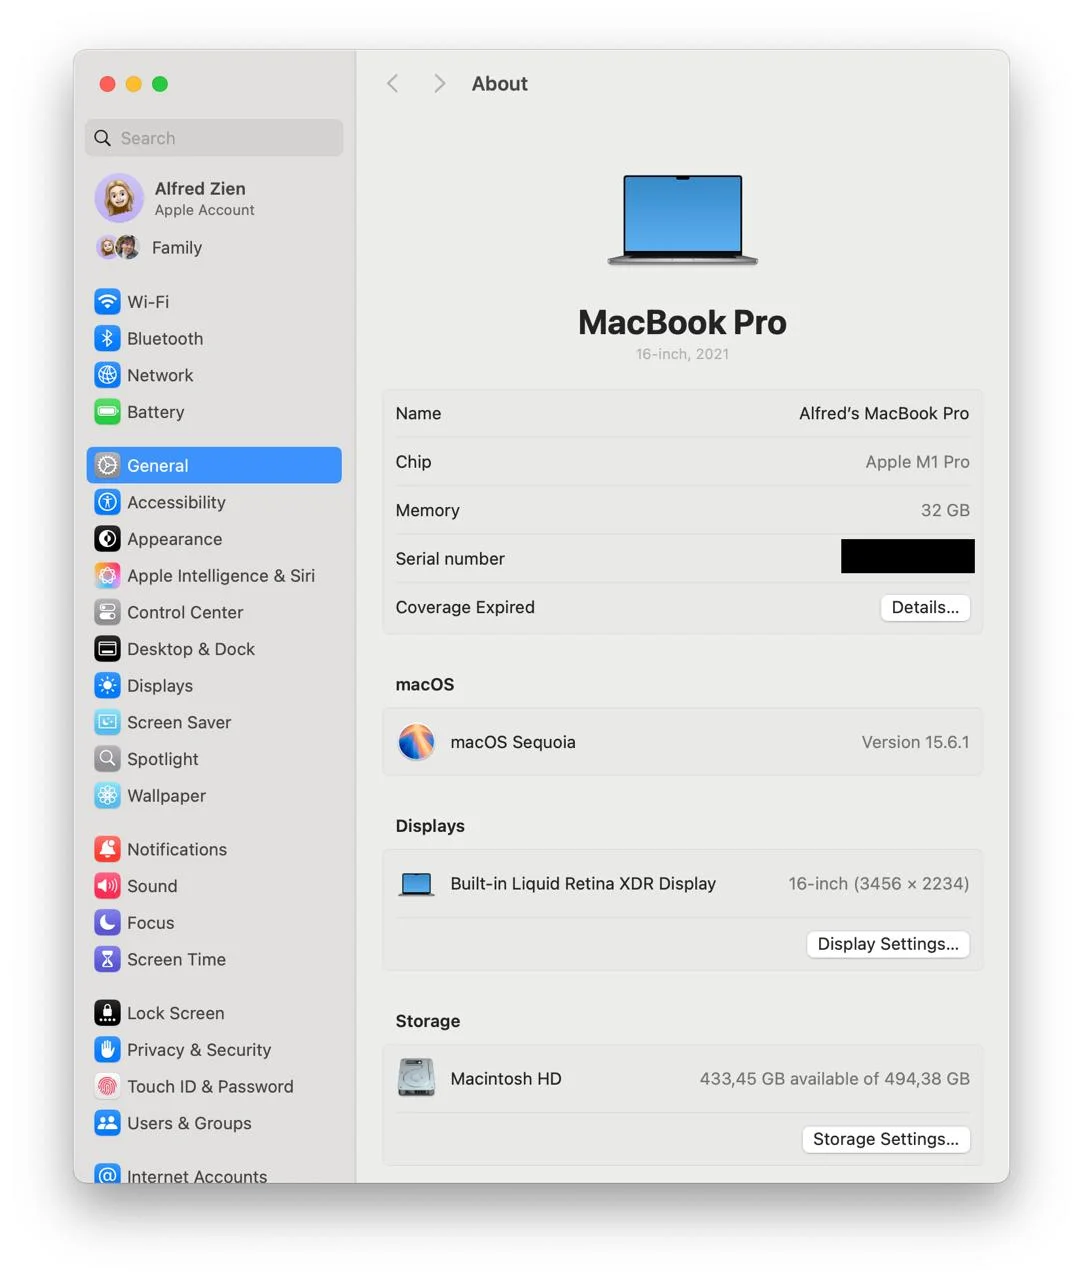This screenshot has width=1083, height=1280.
Task: Open Wi-Fi settings icon
Action: click(x=107, y=302)
